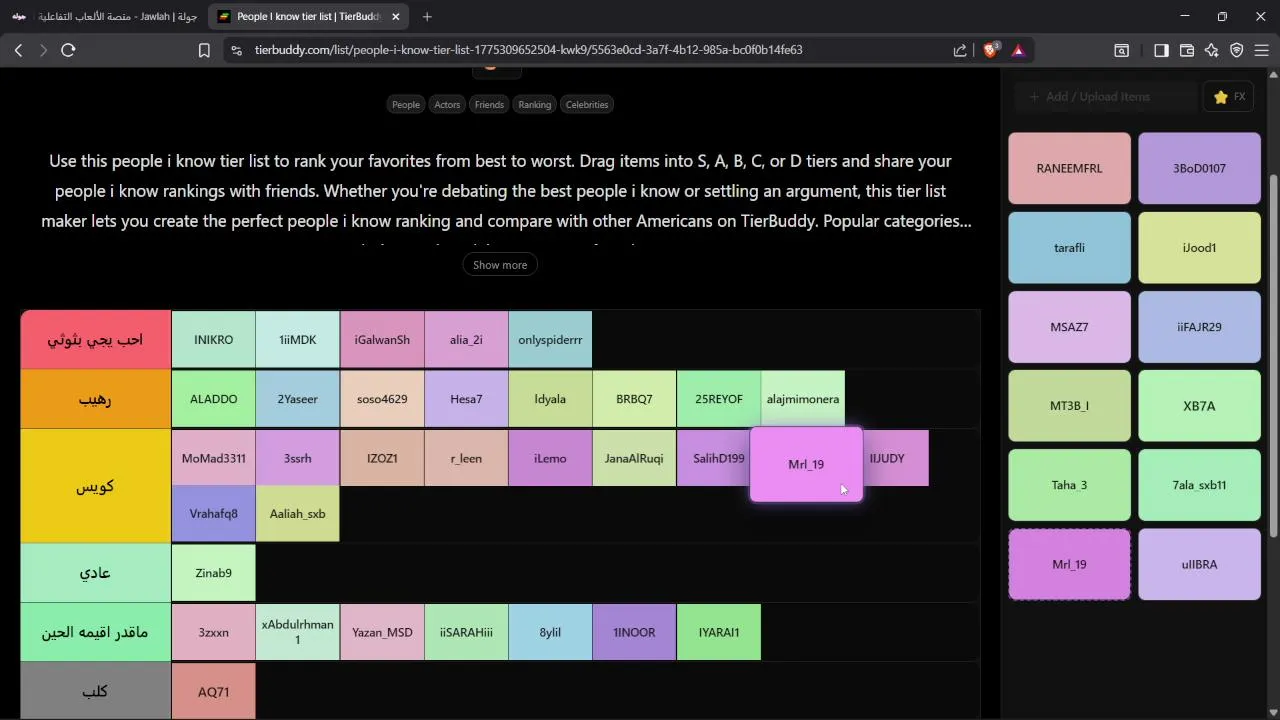1280x720 pixels.
Task: Open the tab search icon in toolbar
Action: [1122, 50]
